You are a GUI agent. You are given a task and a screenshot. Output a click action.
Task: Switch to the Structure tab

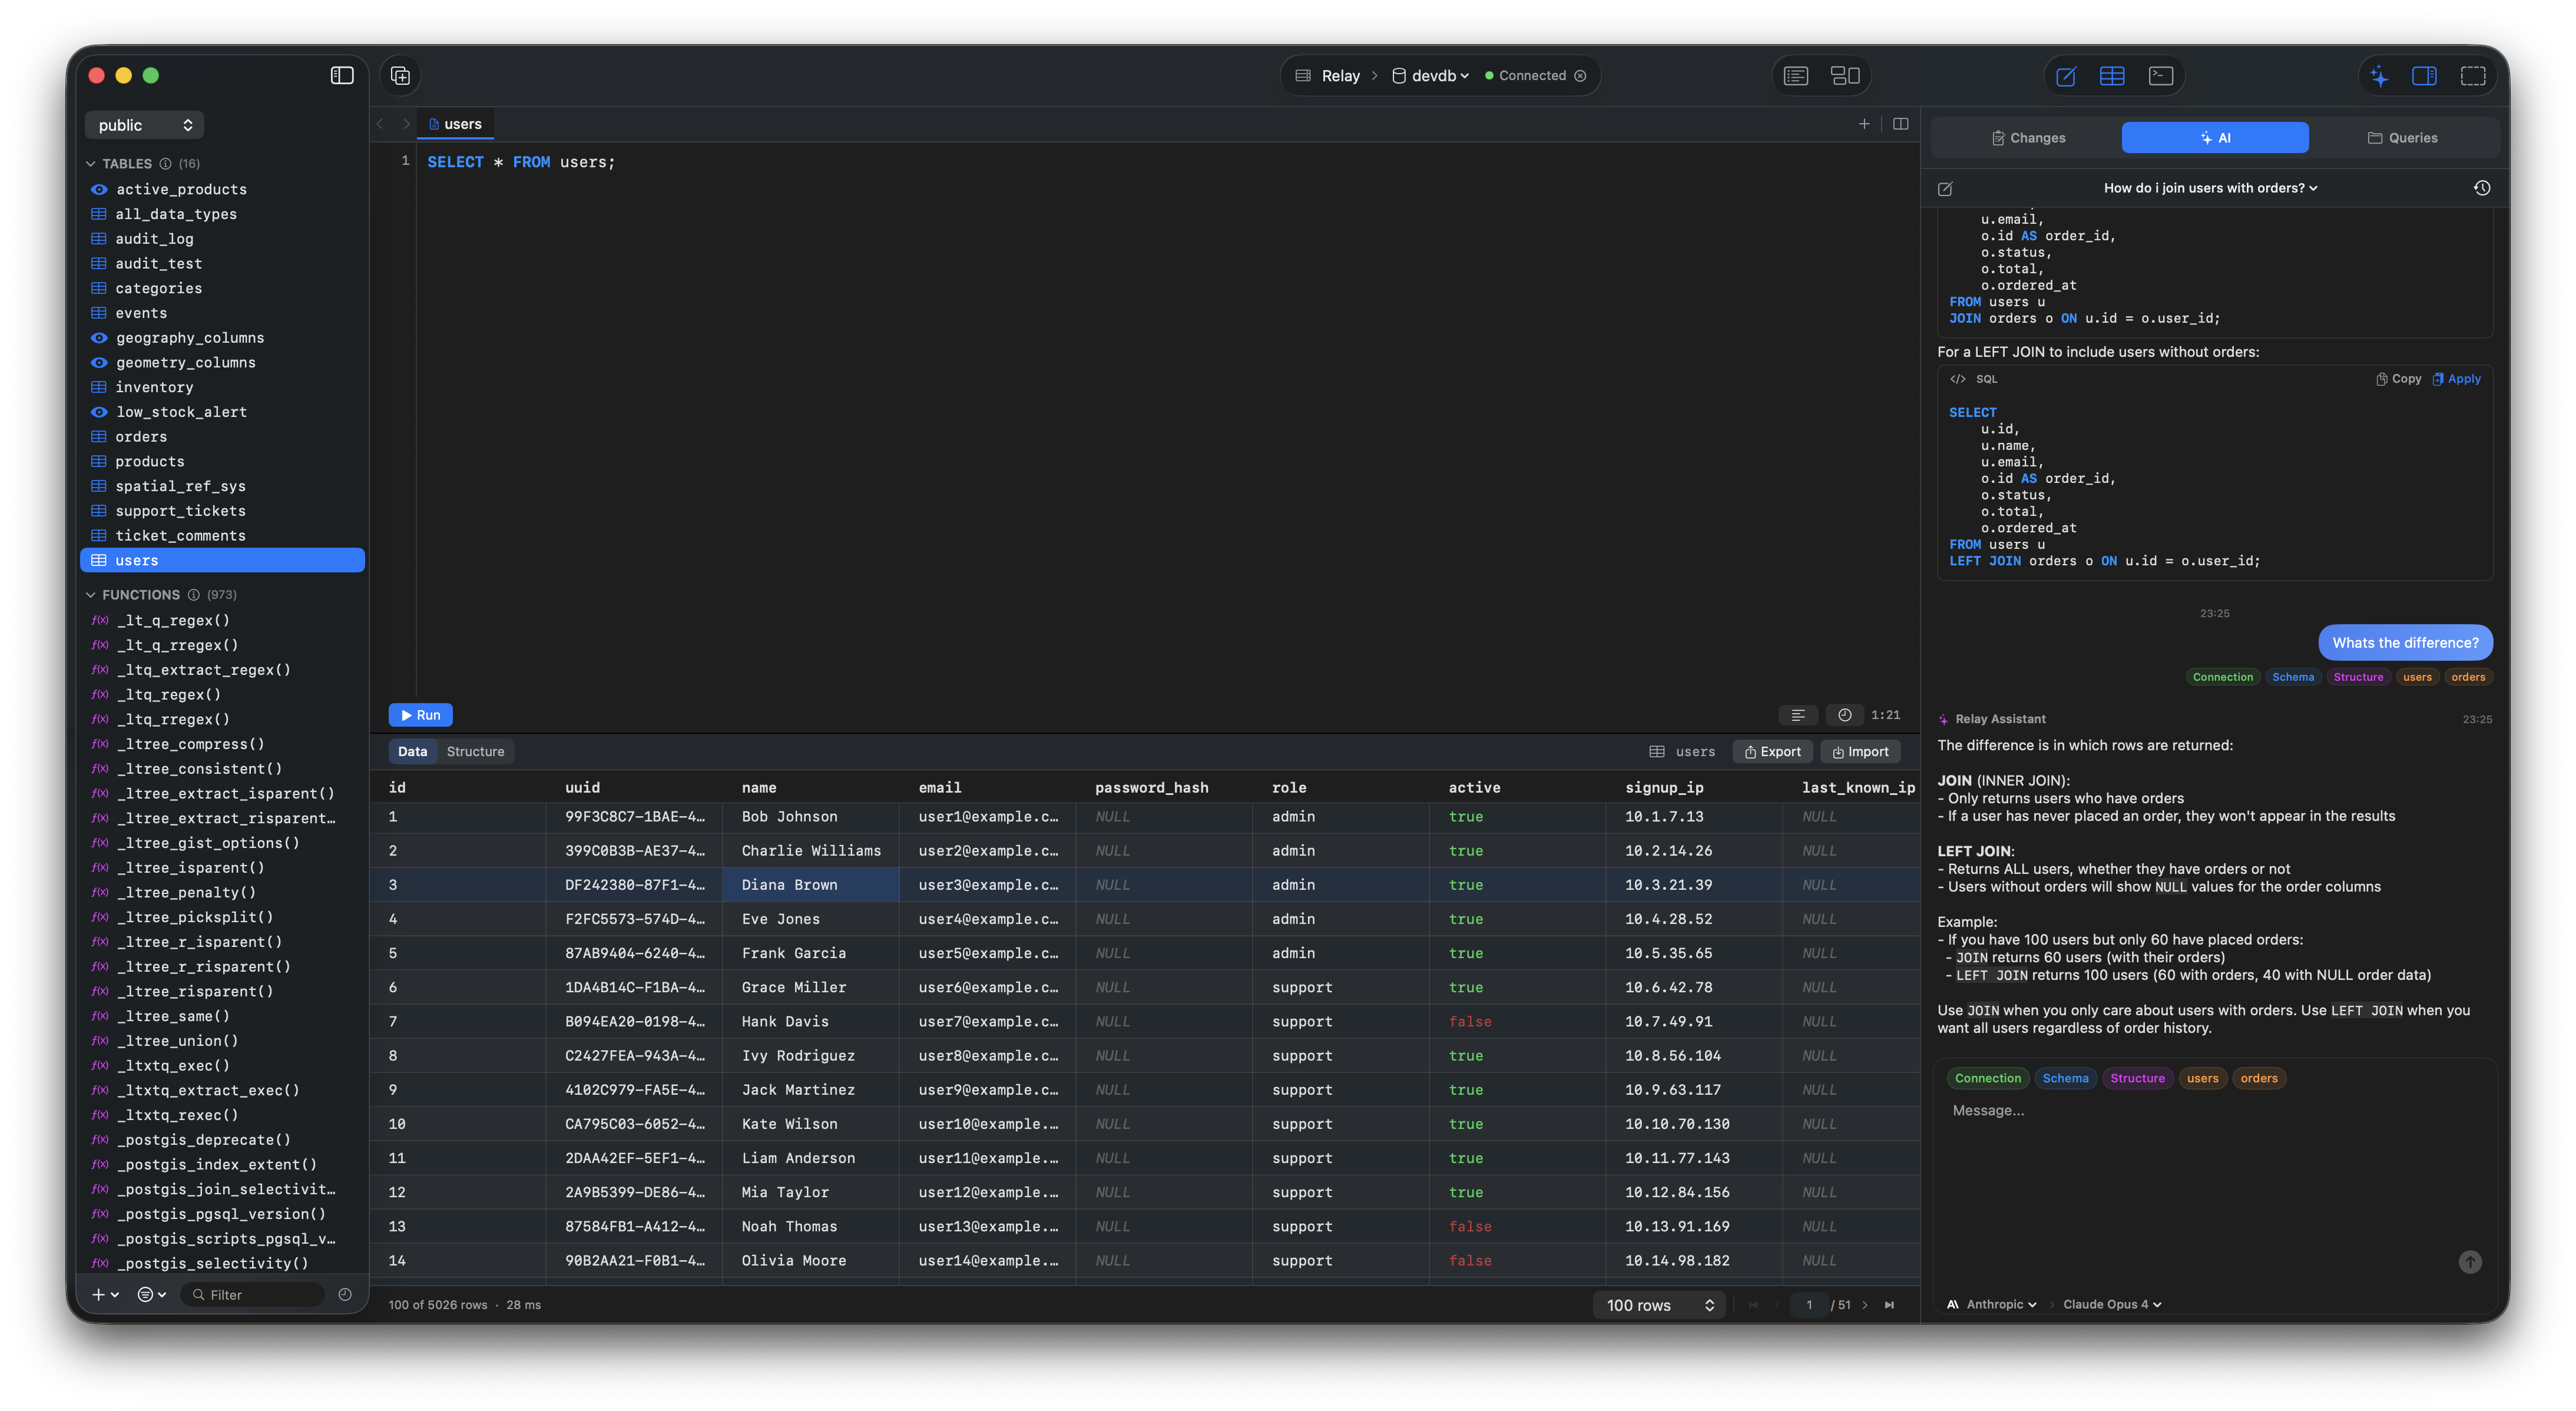(x=476, y=751)
